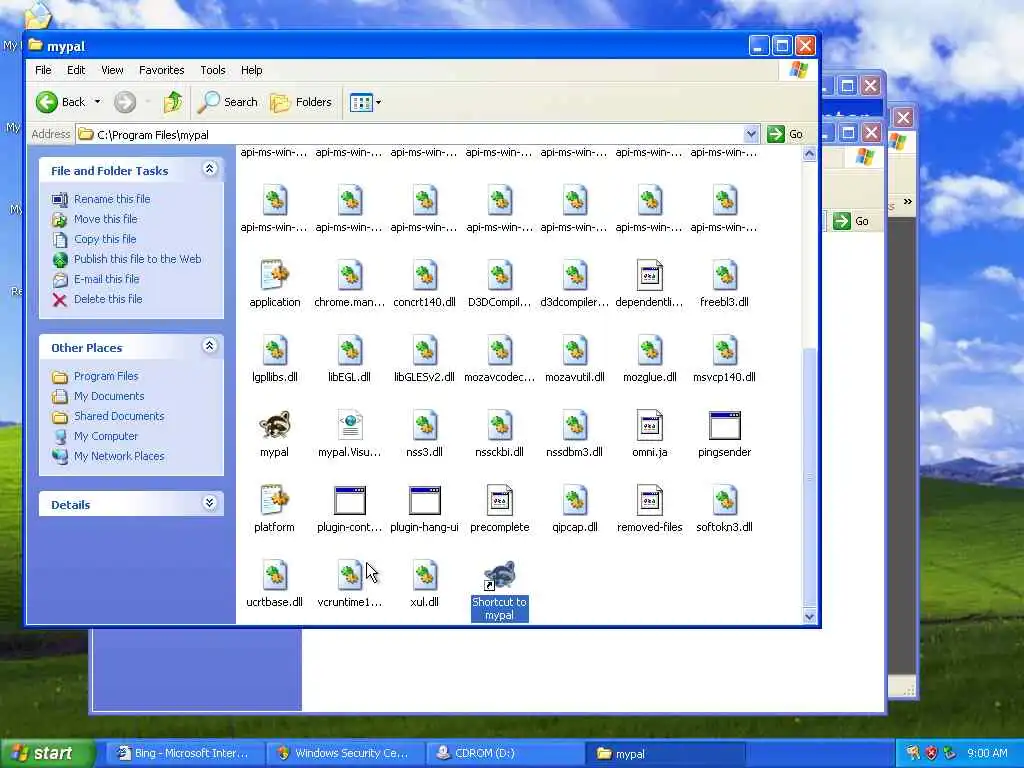The height and width of the screenshot is (768, 1024).
Task: Select the plugin-hang-ui executable icon
Action: (424, 501)
